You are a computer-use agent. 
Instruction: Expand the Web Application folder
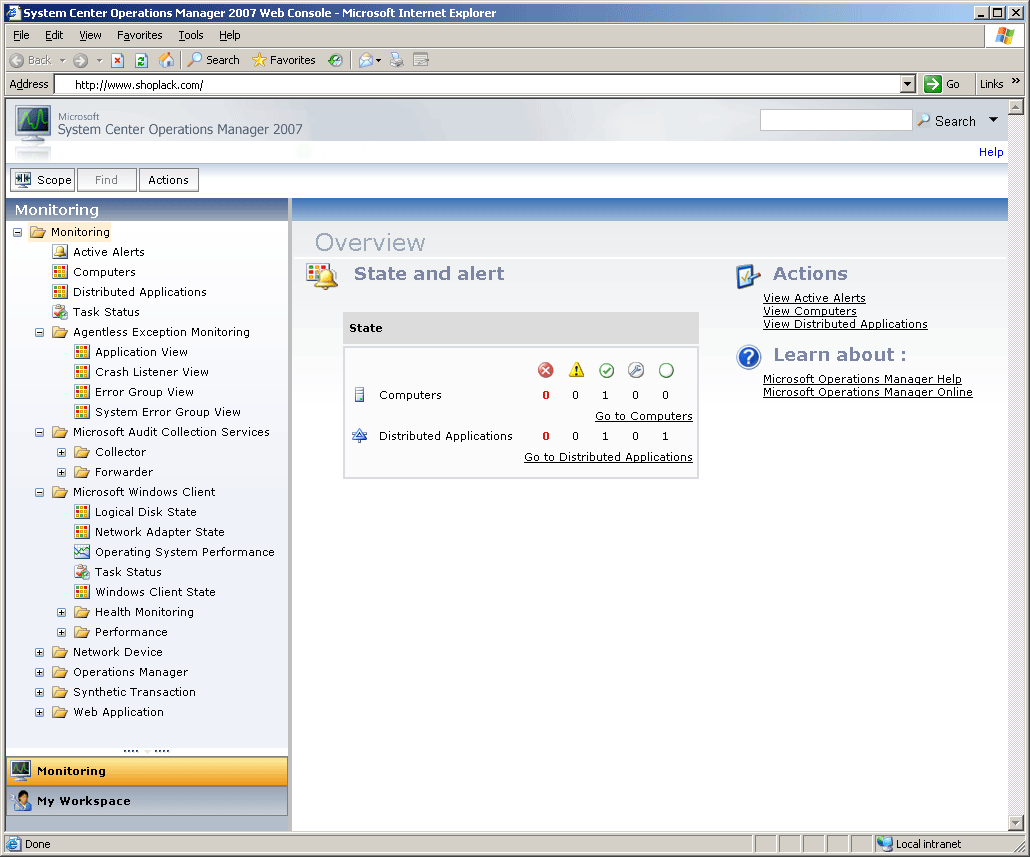39,713
